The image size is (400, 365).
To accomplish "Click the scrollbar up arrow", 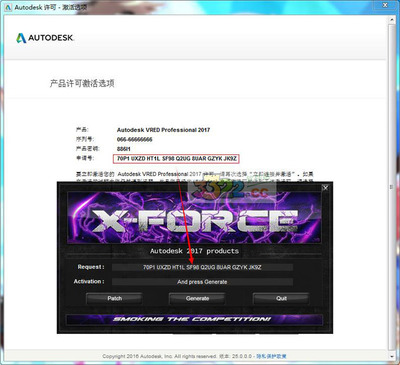I will click(x=392, y=20).
